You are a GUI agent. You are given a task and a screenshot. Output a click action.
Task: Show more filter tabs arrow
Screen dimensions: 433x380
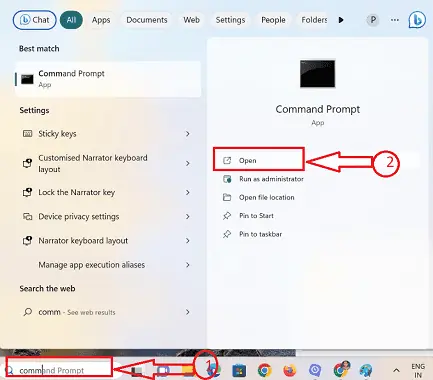(x=341, y=20)
